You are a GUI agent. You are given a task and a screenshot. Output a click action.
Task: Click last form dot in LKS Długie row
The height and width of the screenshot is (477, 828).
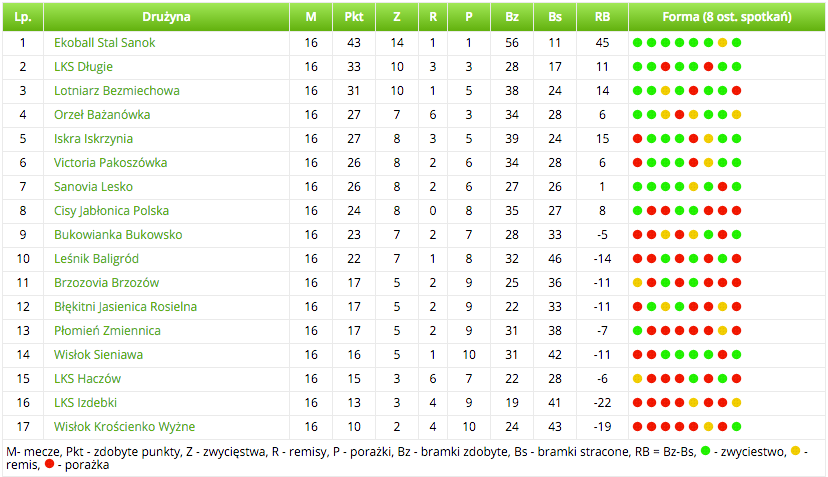point(736,67)
